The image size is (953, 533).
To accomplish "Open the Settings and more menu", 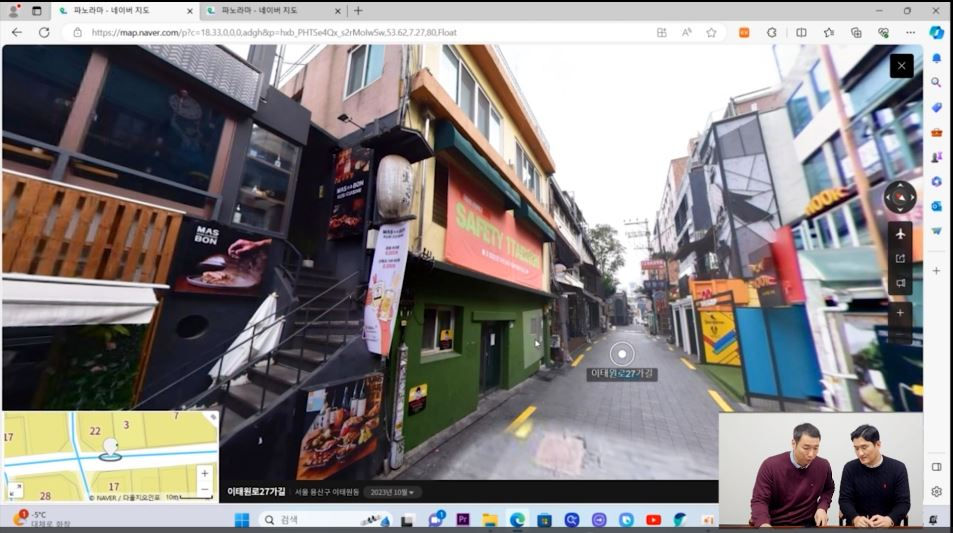I will [910, 33].
